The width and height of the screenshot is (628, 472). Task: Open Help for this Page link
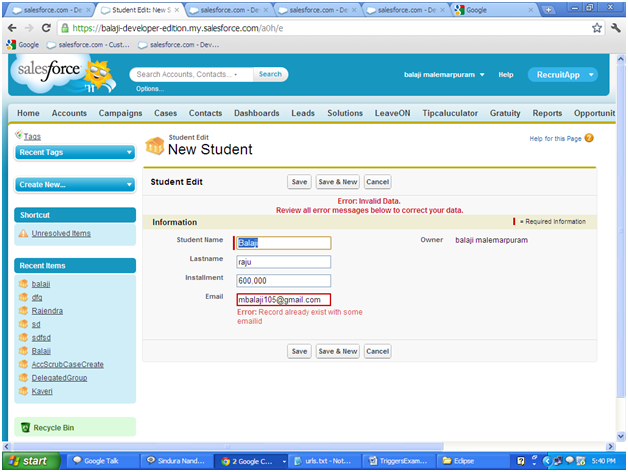[x=555, y=139]
